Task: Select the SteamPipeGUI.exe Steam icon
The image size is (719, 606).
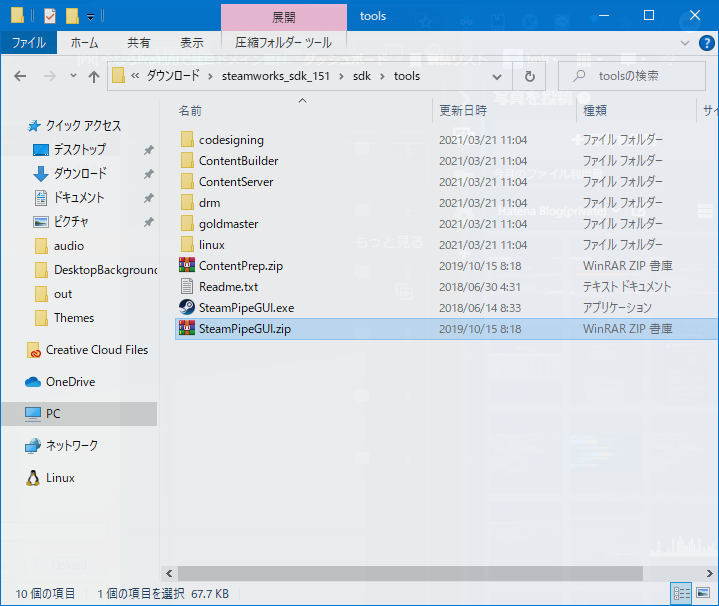Action: pos(187,307)
